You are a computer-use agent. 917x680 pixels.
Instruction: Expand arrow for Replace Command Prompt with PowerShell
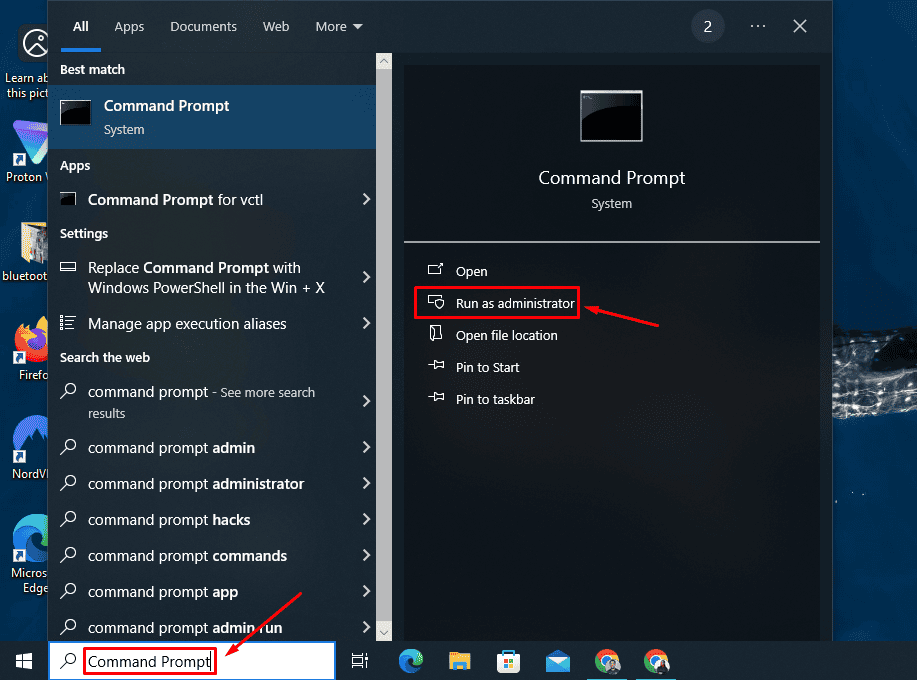pyautogui.click(x=366, y=277)
